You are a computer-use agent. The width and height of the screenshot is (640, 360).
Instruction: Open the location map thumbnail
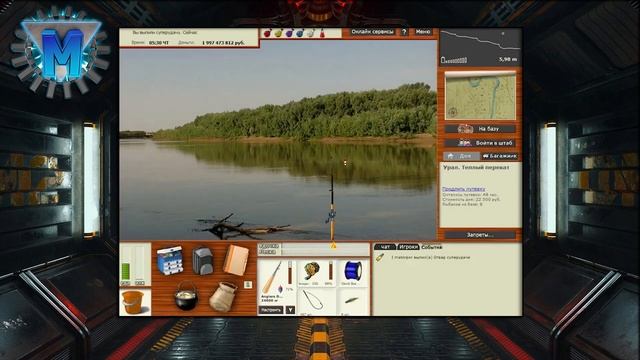pyautogui.click(x=480, y=97)
